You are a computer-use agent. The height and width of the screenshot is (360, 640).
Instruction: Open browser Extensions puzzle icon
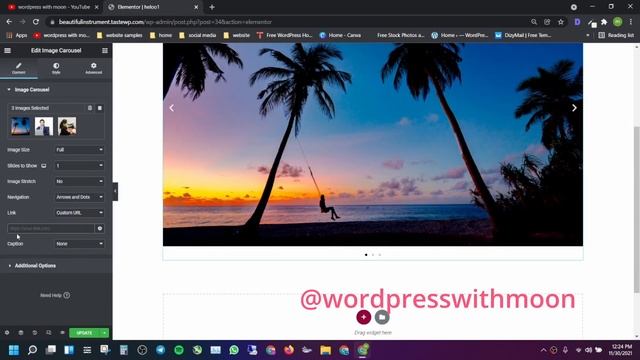[x=604, y=22]
